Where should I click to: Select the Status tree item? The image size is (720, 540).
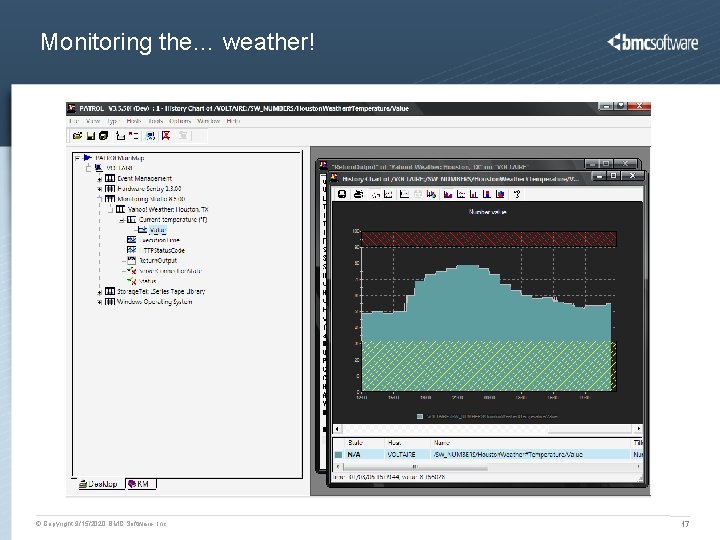147,281
